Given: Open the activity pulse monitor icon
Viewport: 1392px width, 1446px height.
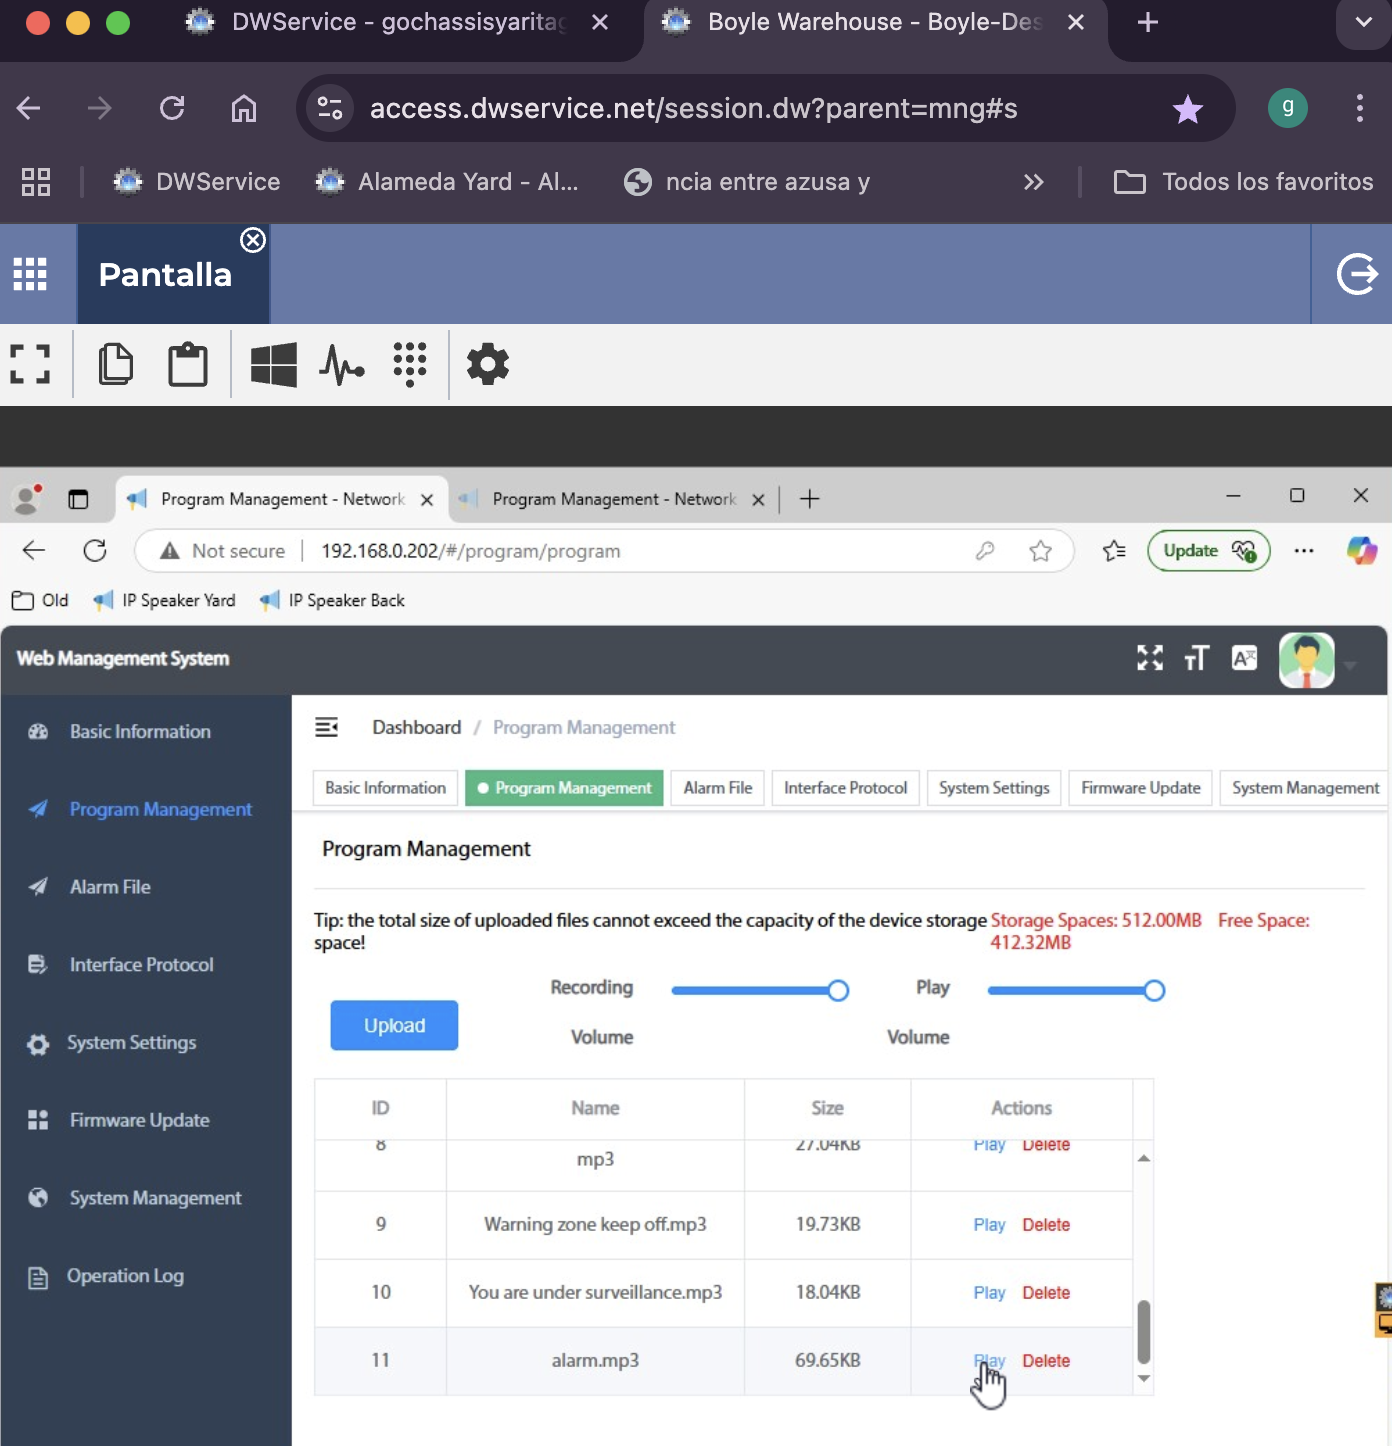Looking at the screenshot, I should [x=342, y=364].
